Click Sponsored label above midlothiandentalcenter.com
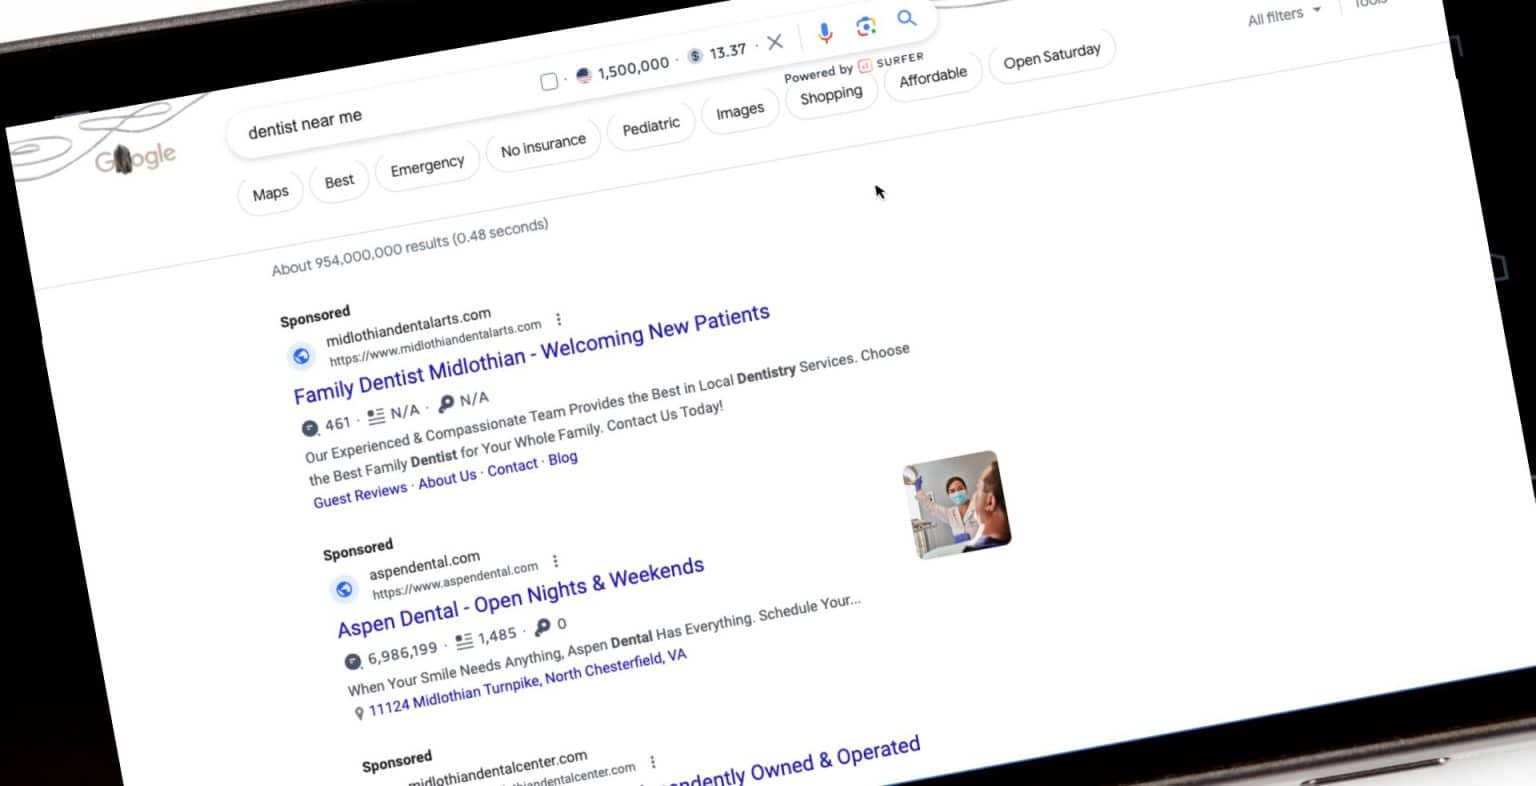This screenshot has height=786, width=1536. click(397, 761)
